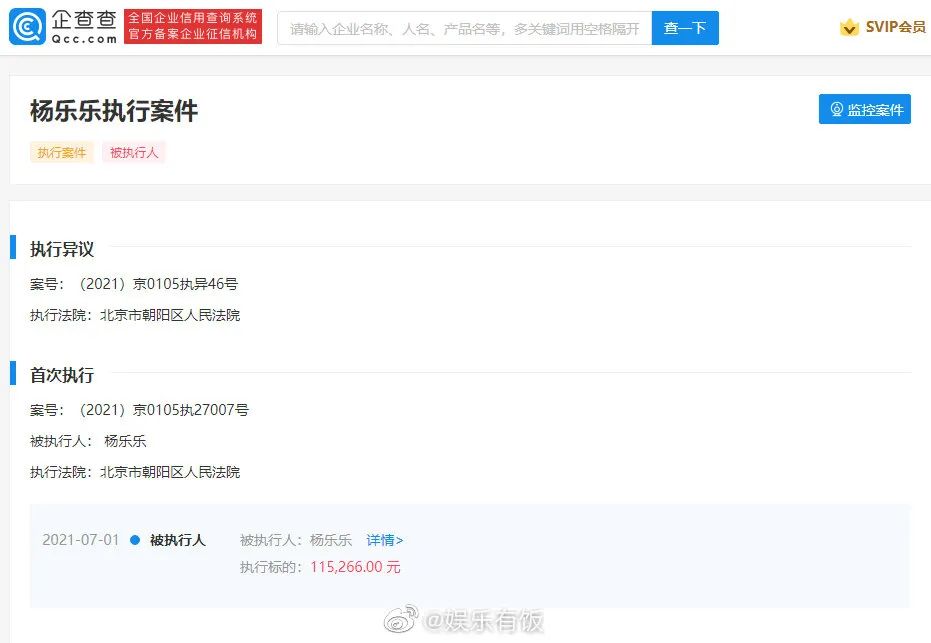This screenshot has height=643, width=931.
Task: Select case number (2021)京0105执27007号
Action: pyautogui.click(x=163, y=410)
